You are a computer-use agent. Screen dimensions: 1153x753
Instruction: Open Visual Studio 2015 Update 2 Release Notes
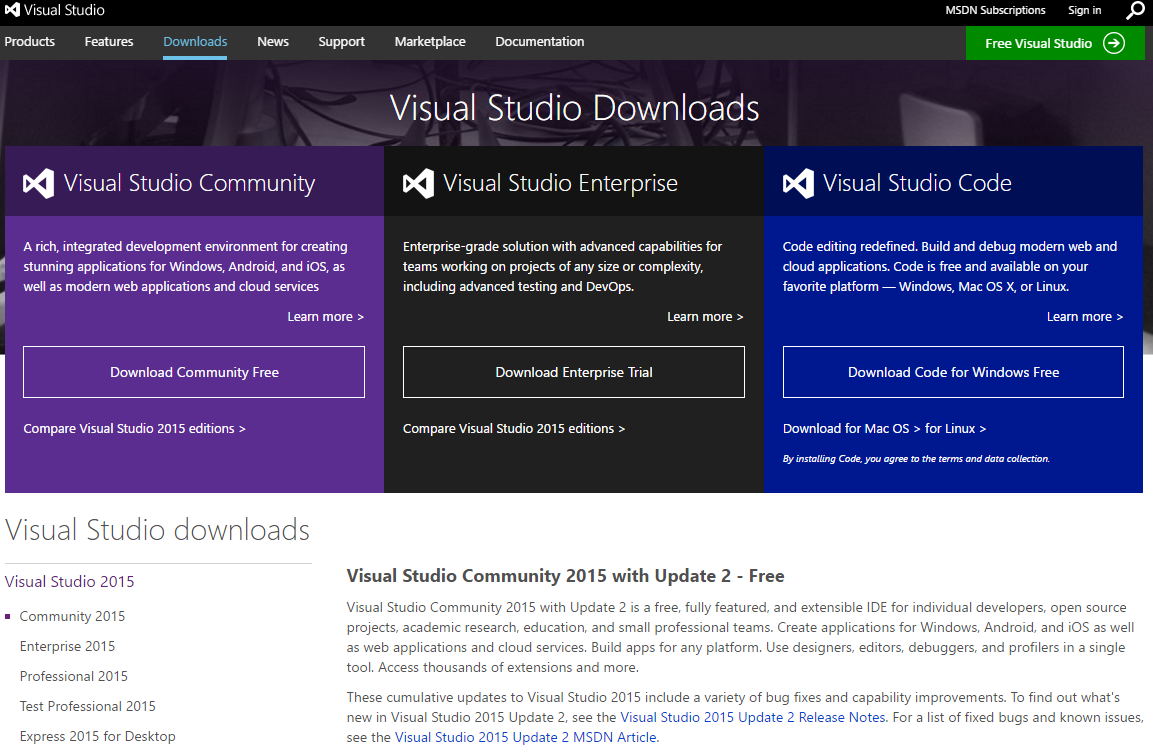(x=753, y=717)
